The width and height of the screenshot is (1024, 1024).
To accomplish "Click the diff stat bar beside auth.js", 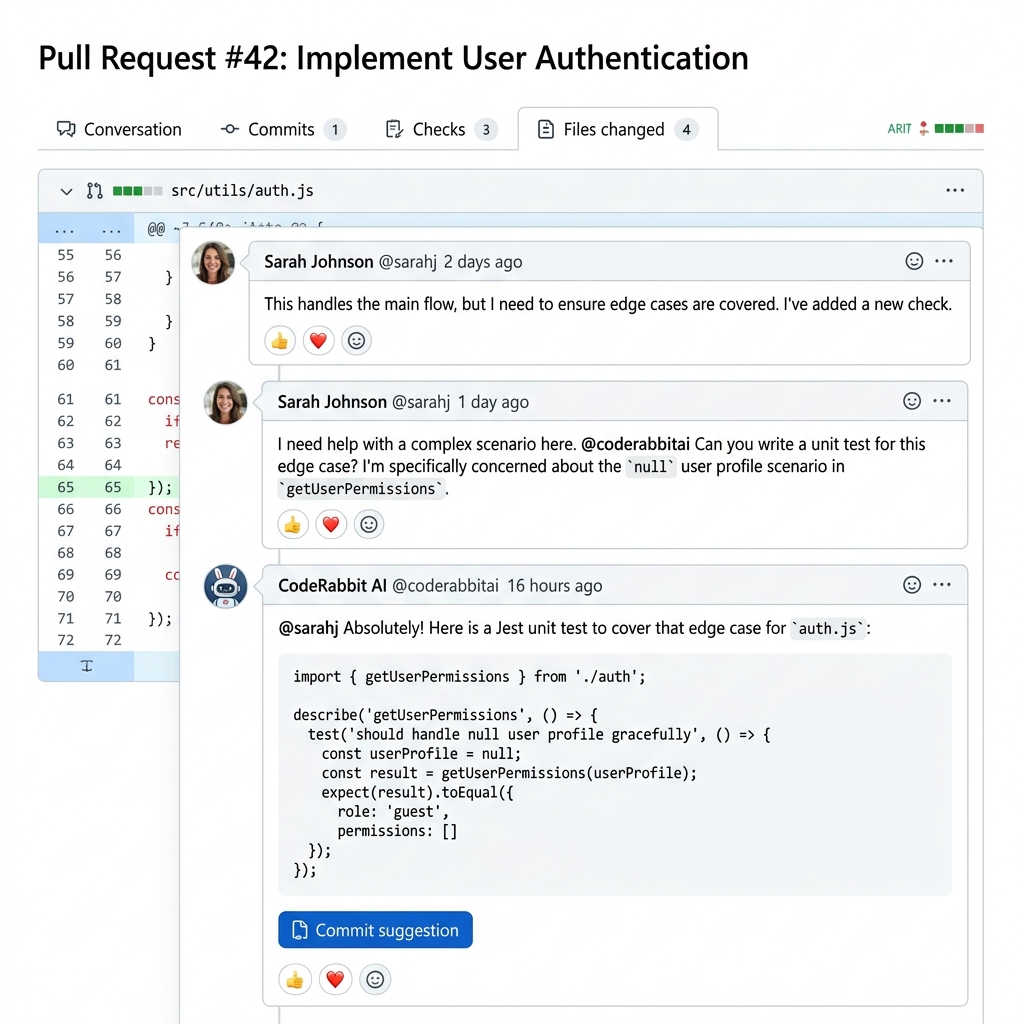I will [137, 191].
